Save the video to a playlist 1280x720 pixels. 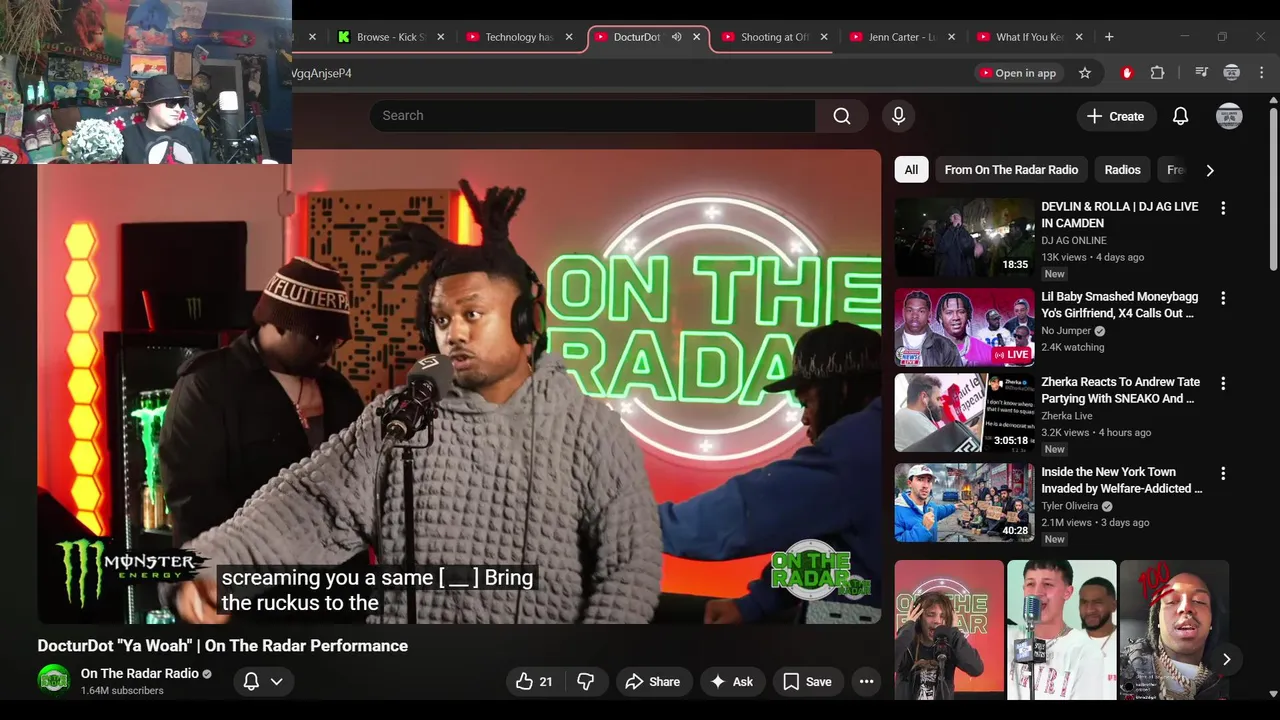tap(807, 682)
